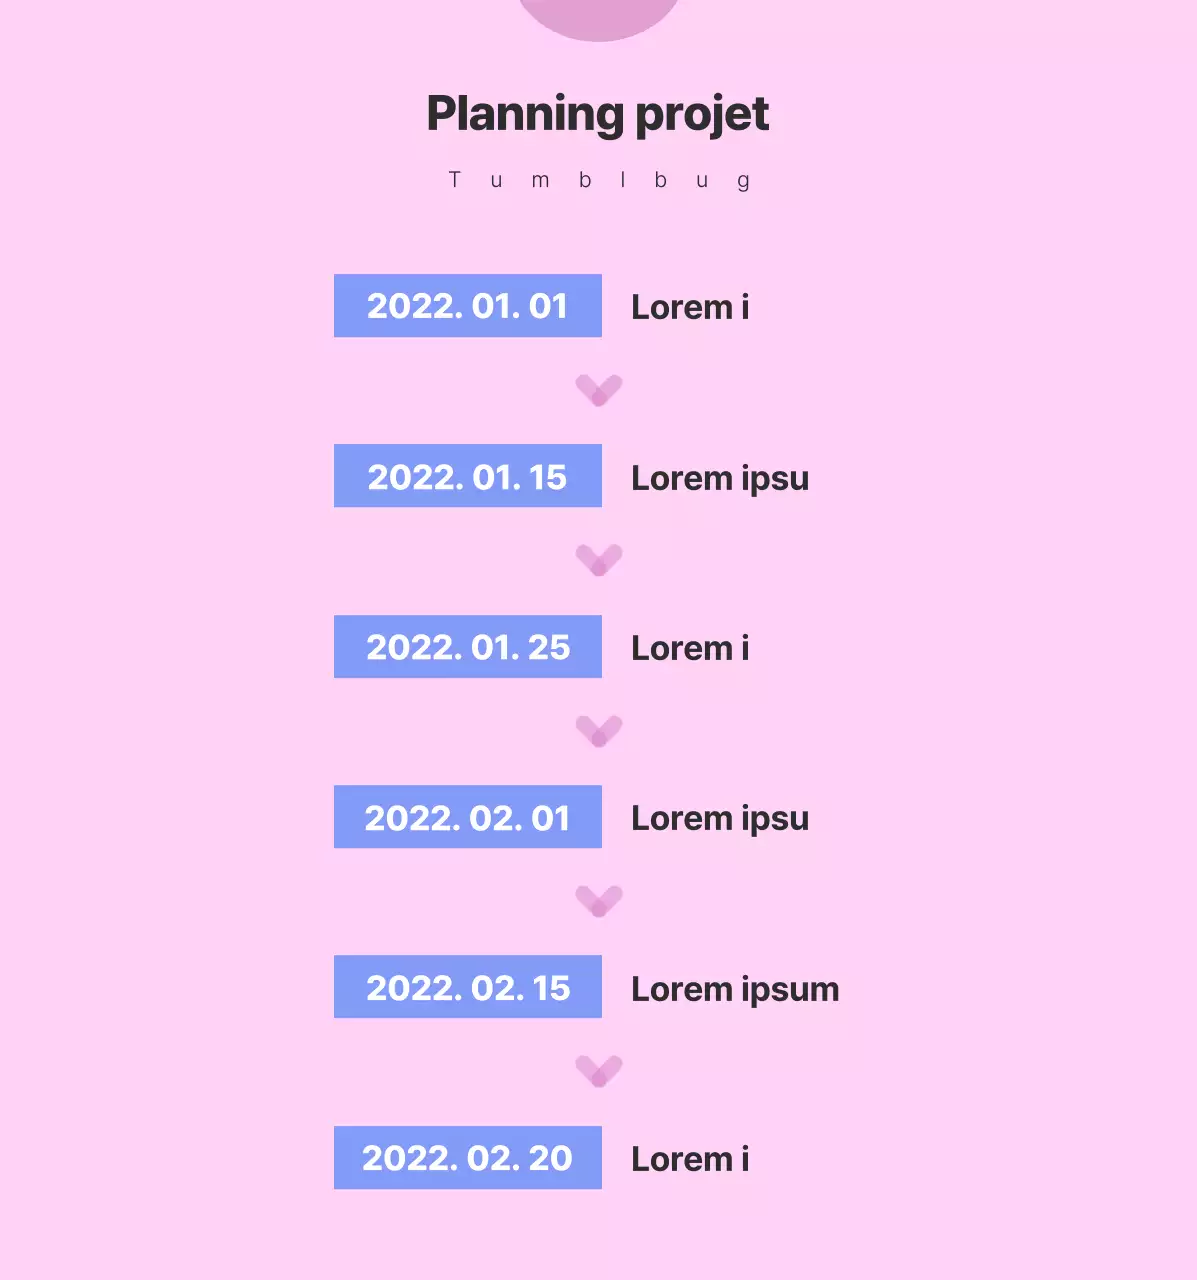
Task: Select the Lorem ipsu text beside 2022. 02. 01
Action: pyautogui.click(x=720, y=818)
